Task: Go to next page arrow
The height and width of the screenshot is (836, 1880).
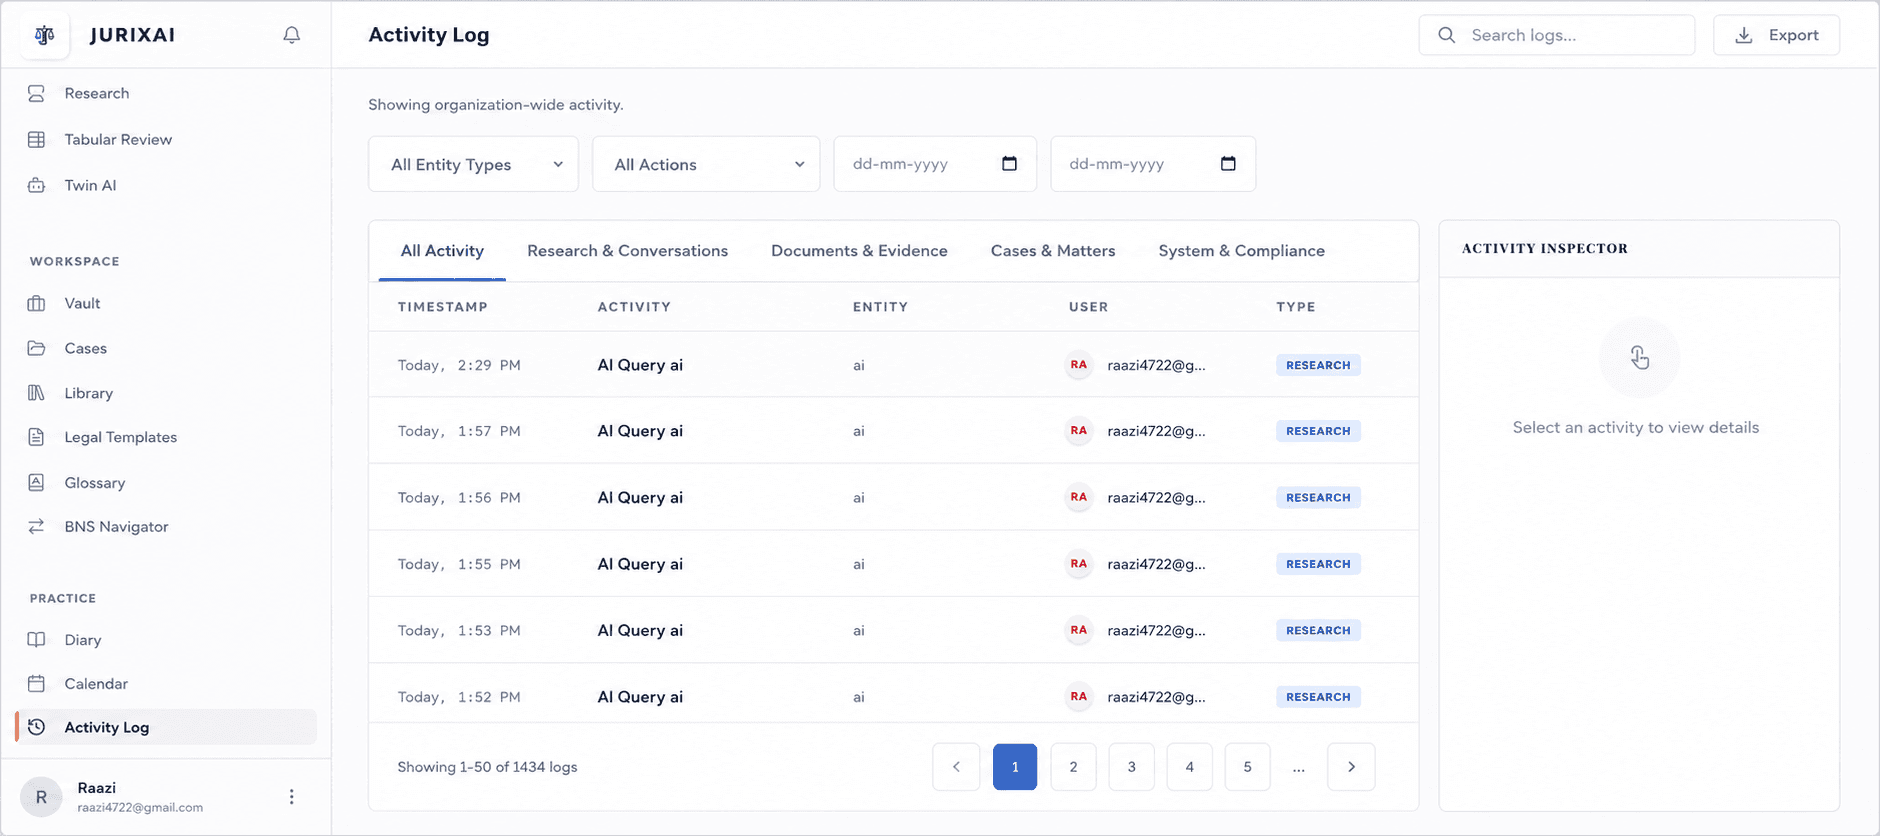Action: tap(1351, 767)
